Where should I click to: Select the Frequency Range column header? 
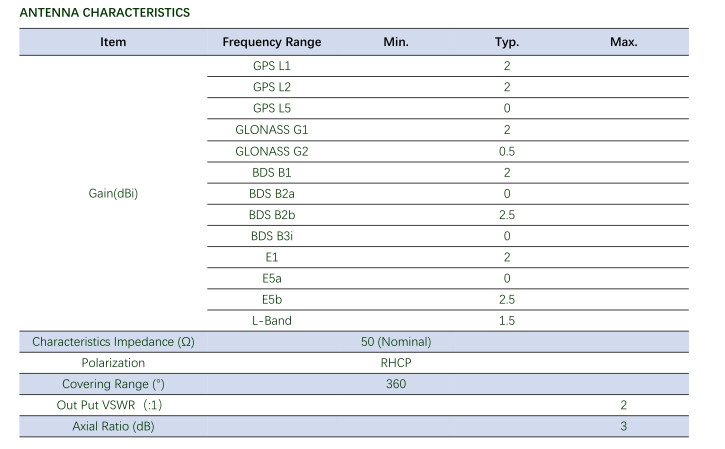(271, 43)
